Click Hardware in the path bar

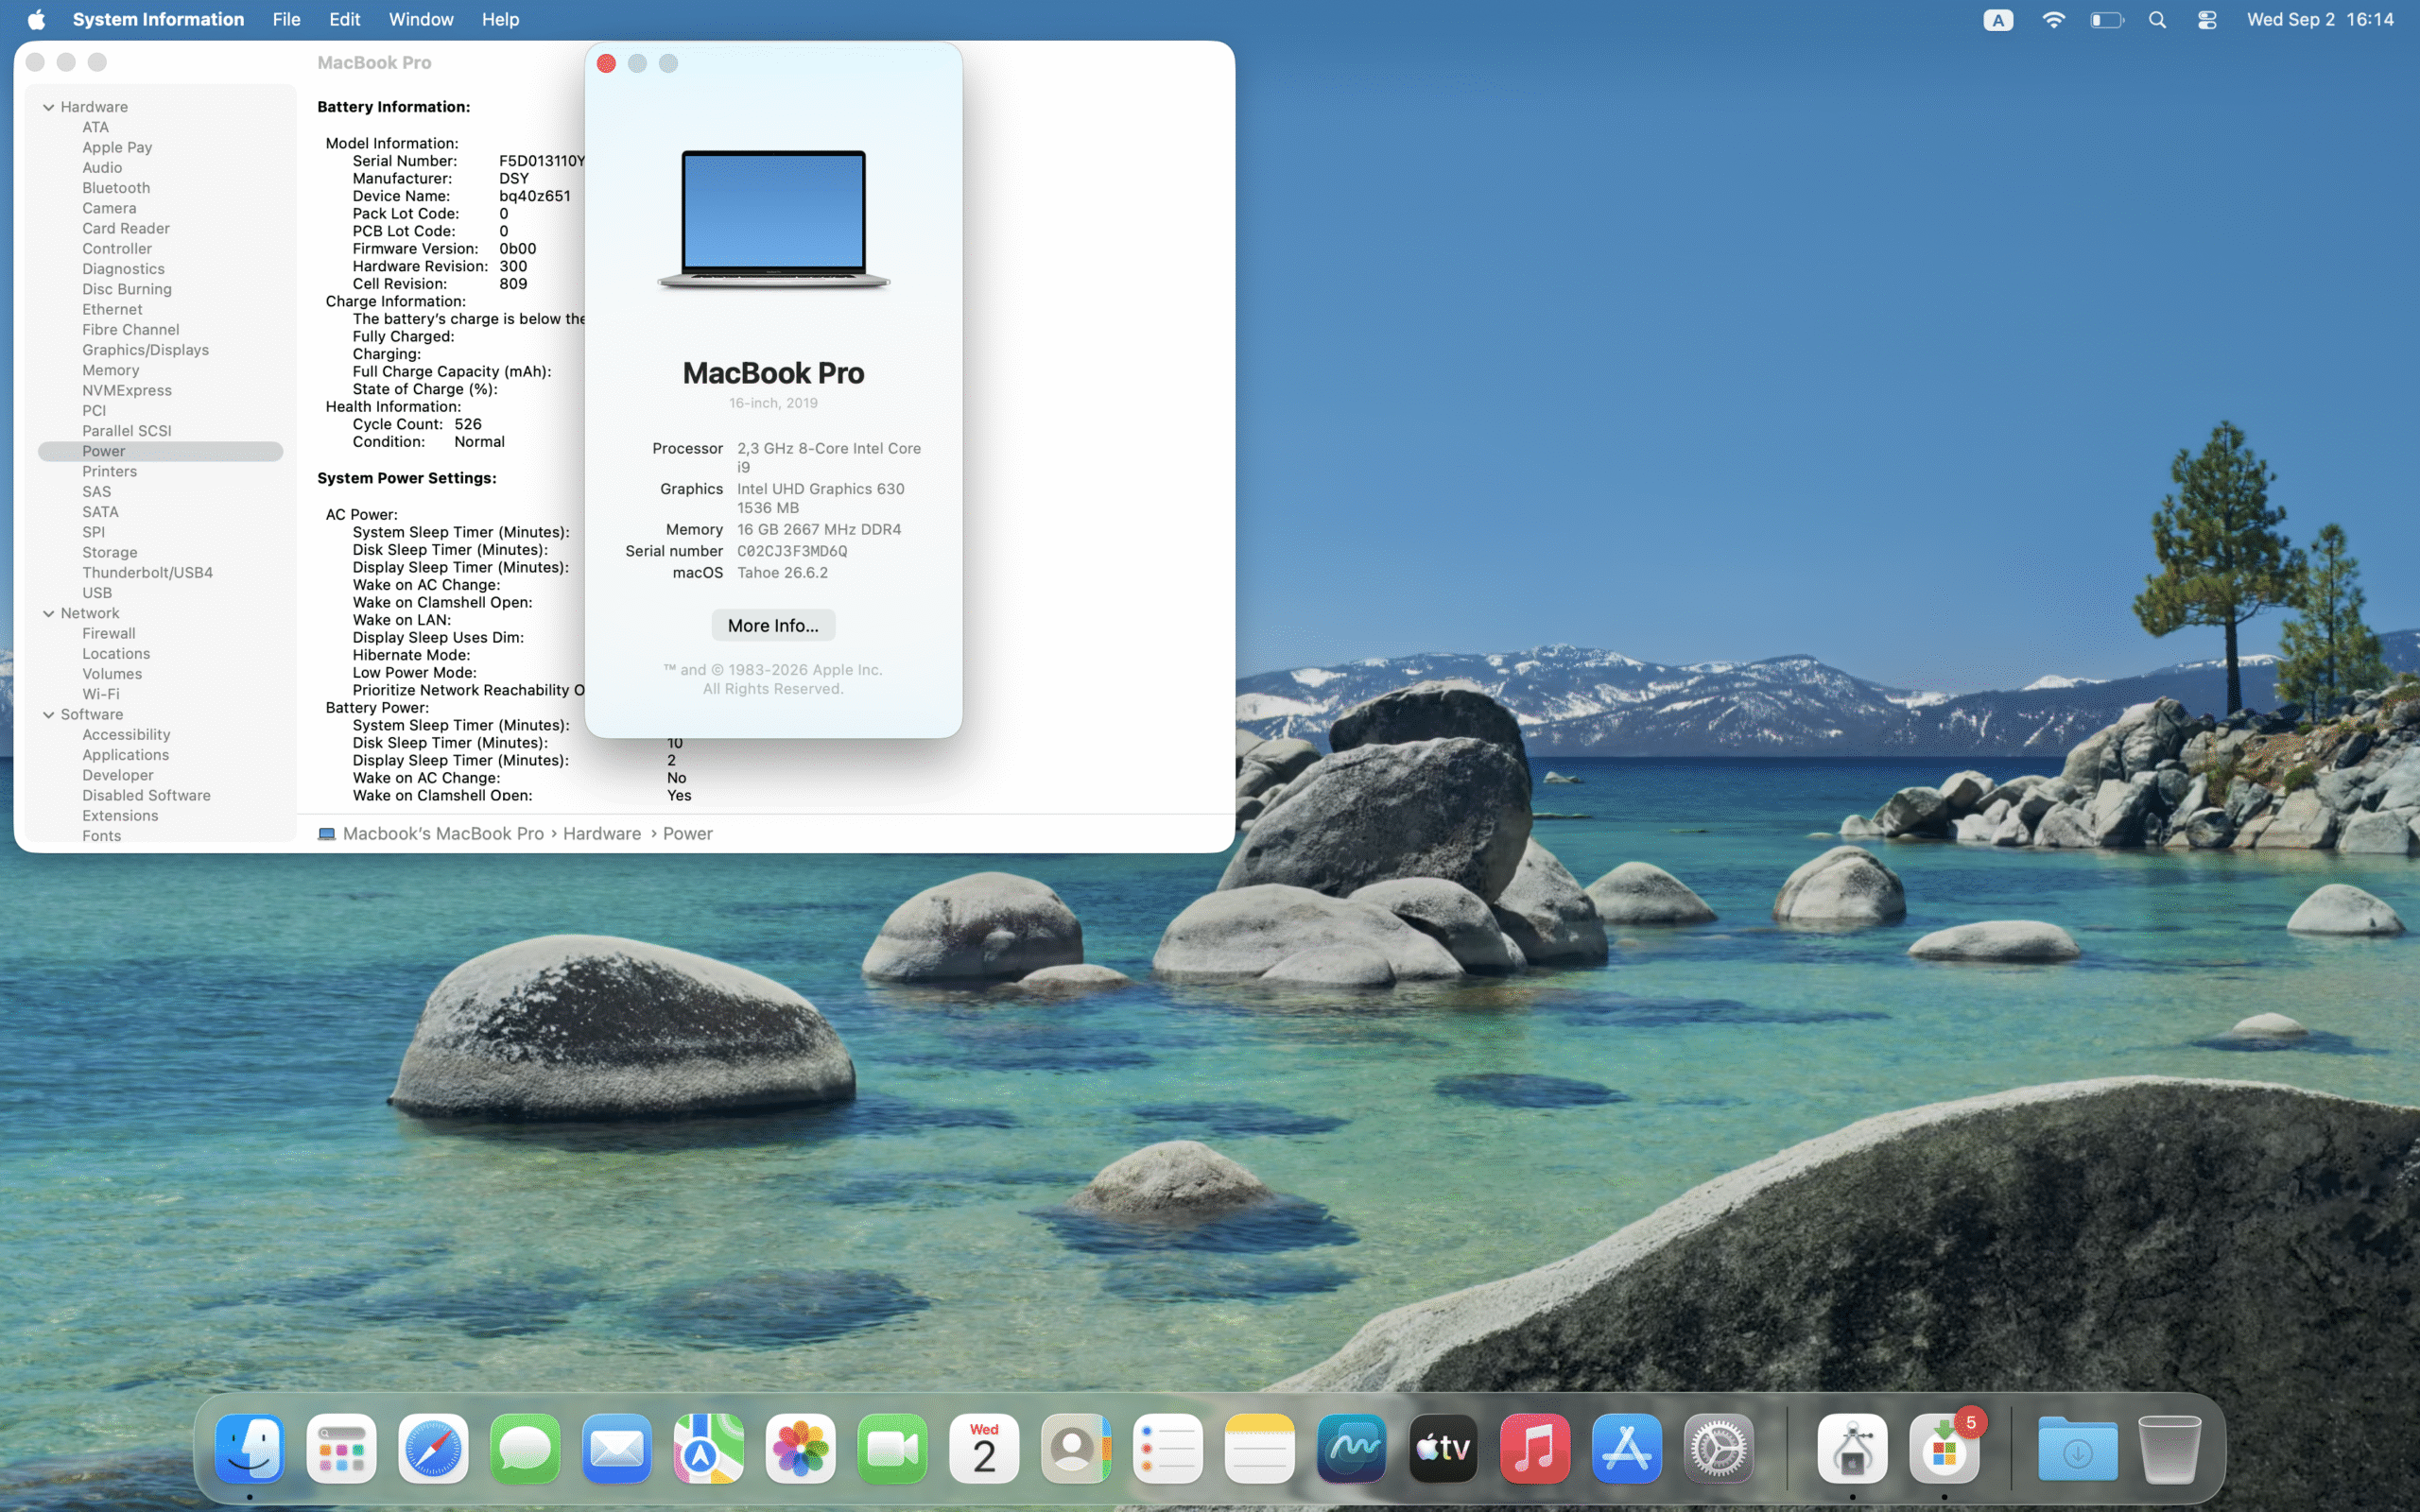coord(602,833)
